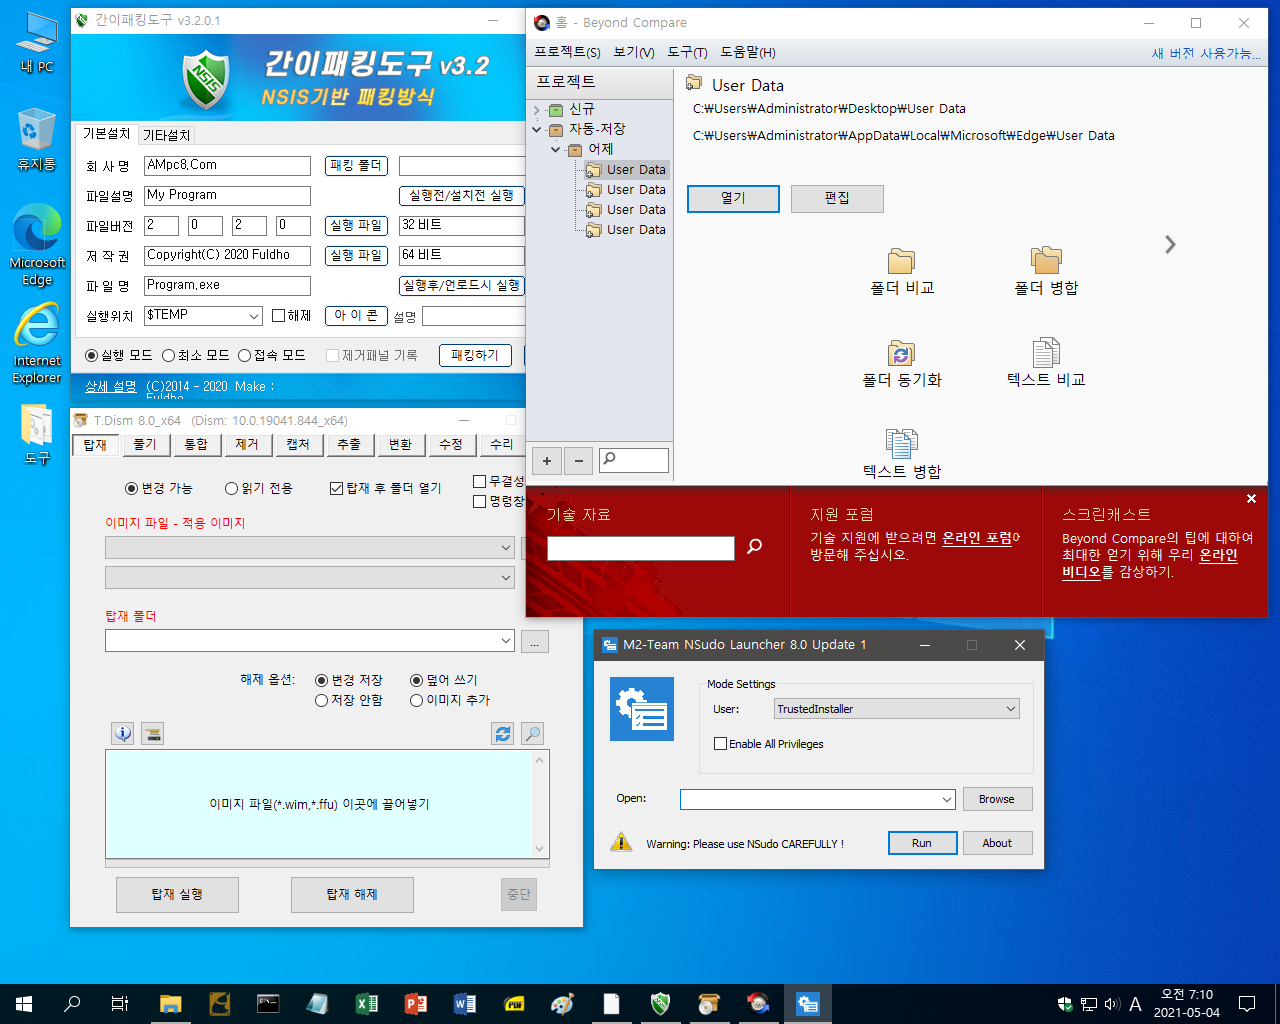Open the NSudo Open combo box dropdown
This screenshot has width=1280, height=1024.
947,799
